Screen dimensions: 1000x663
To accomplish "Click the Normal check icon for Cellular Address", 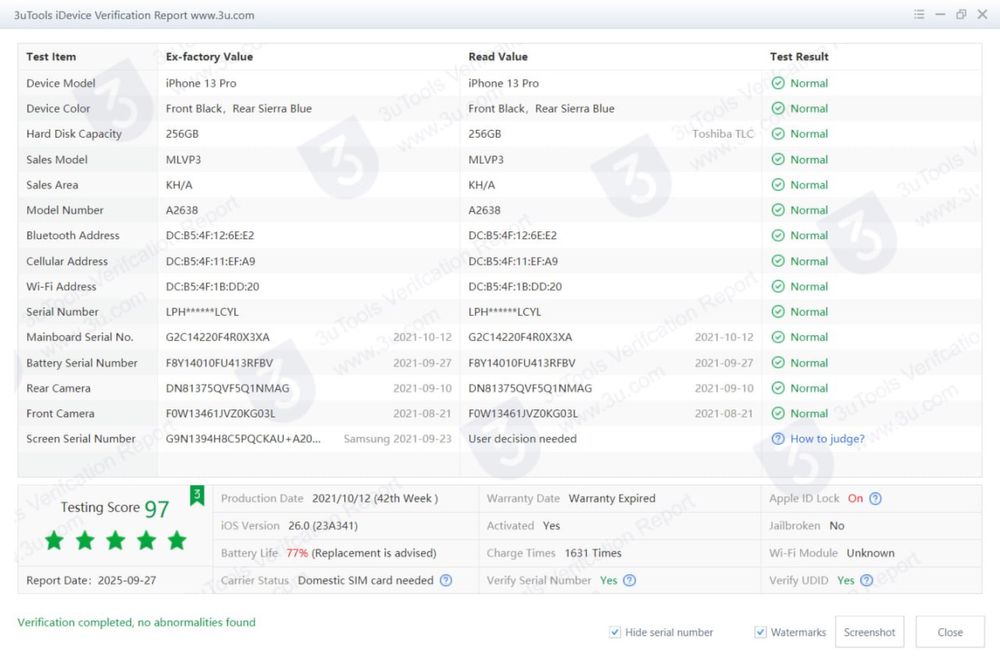I will pos(778,261).
